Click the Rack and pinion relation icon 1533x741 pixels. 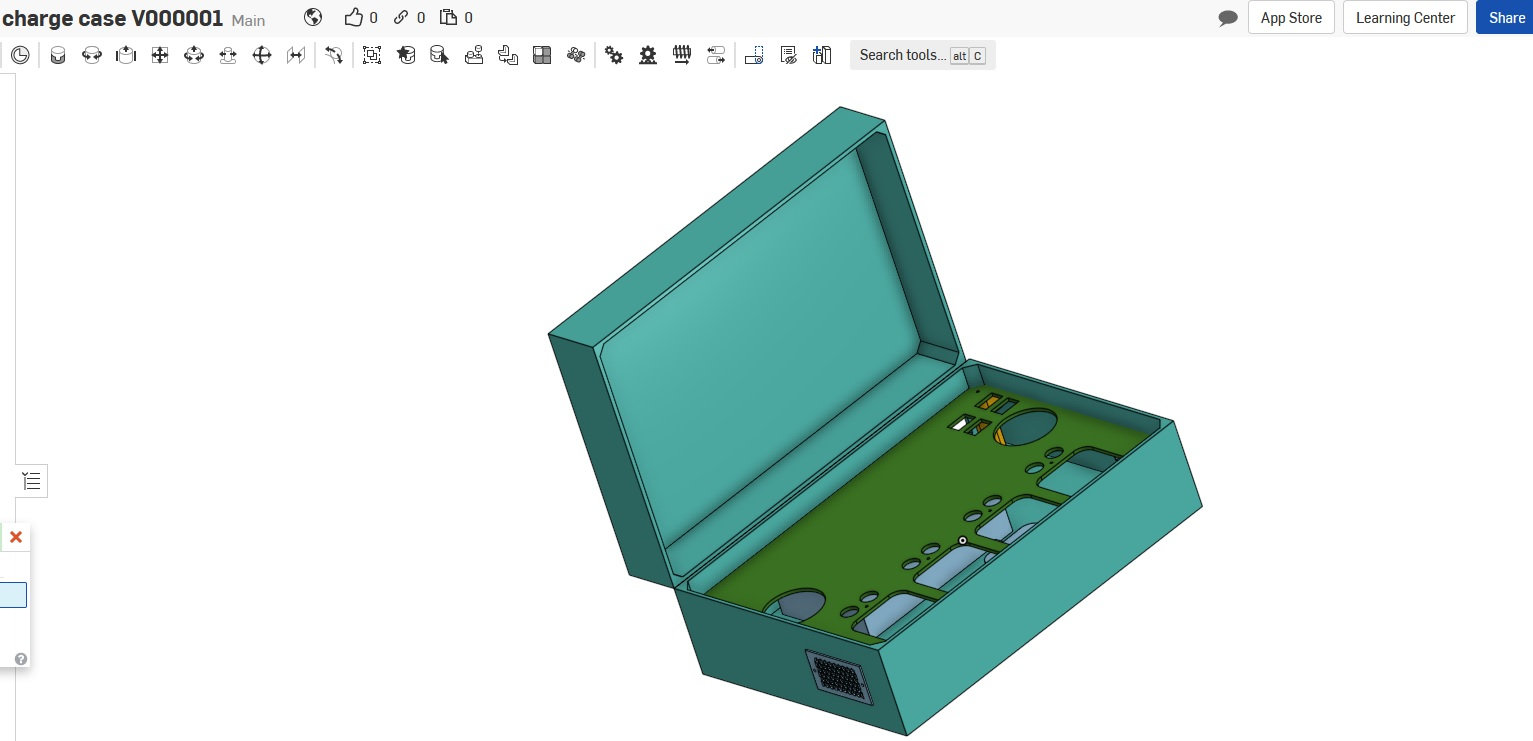648,56
